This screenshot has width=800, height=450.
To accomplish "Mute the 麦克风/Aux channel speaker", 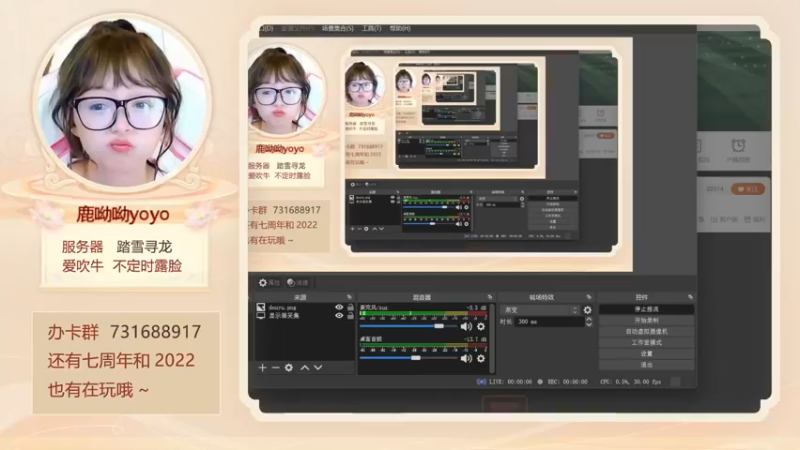I will (466, 327).
